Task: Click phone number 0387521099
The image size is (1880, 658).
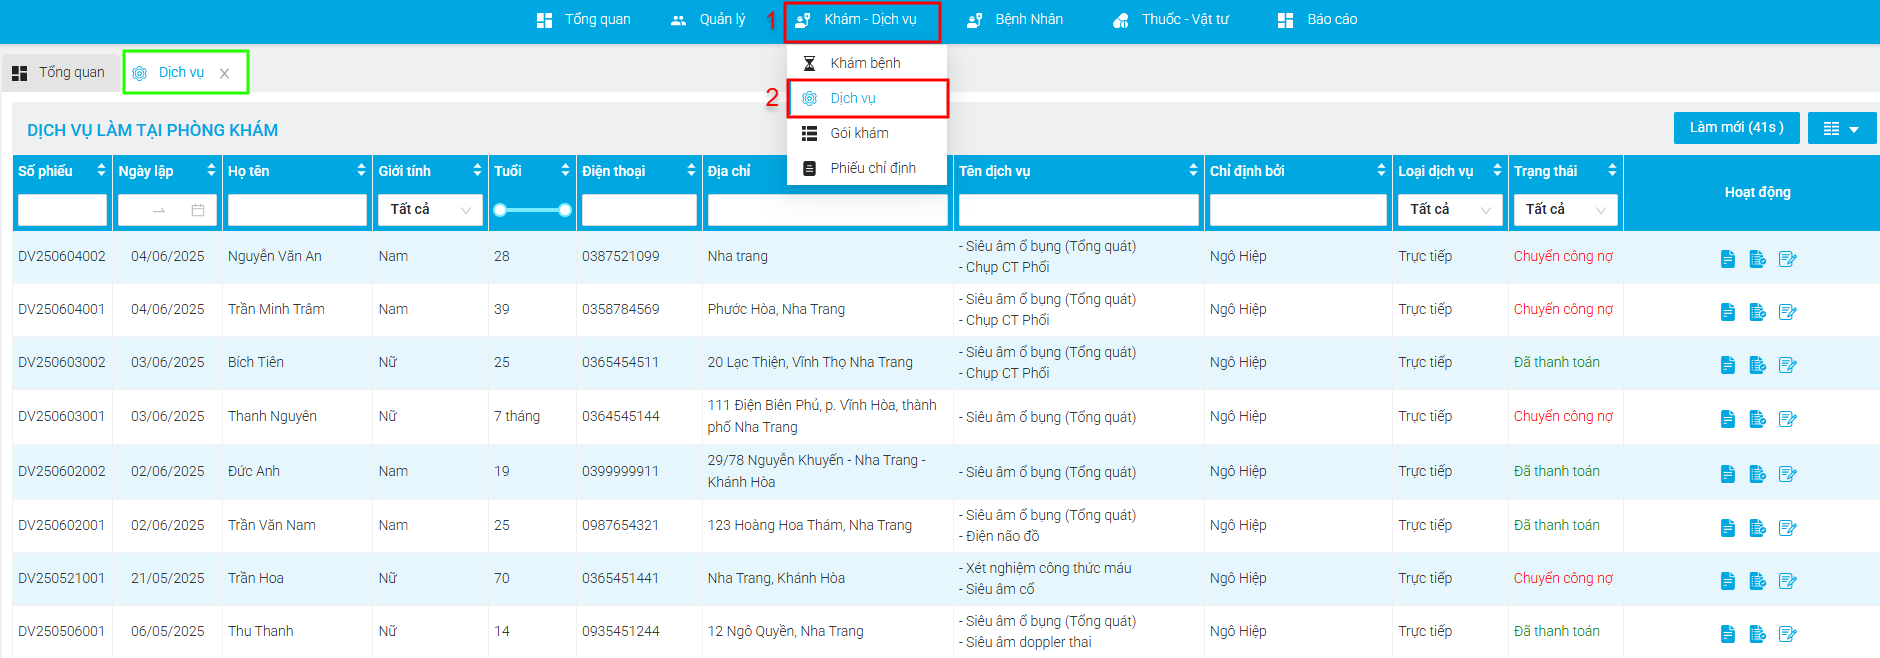Action: [621, 257]
